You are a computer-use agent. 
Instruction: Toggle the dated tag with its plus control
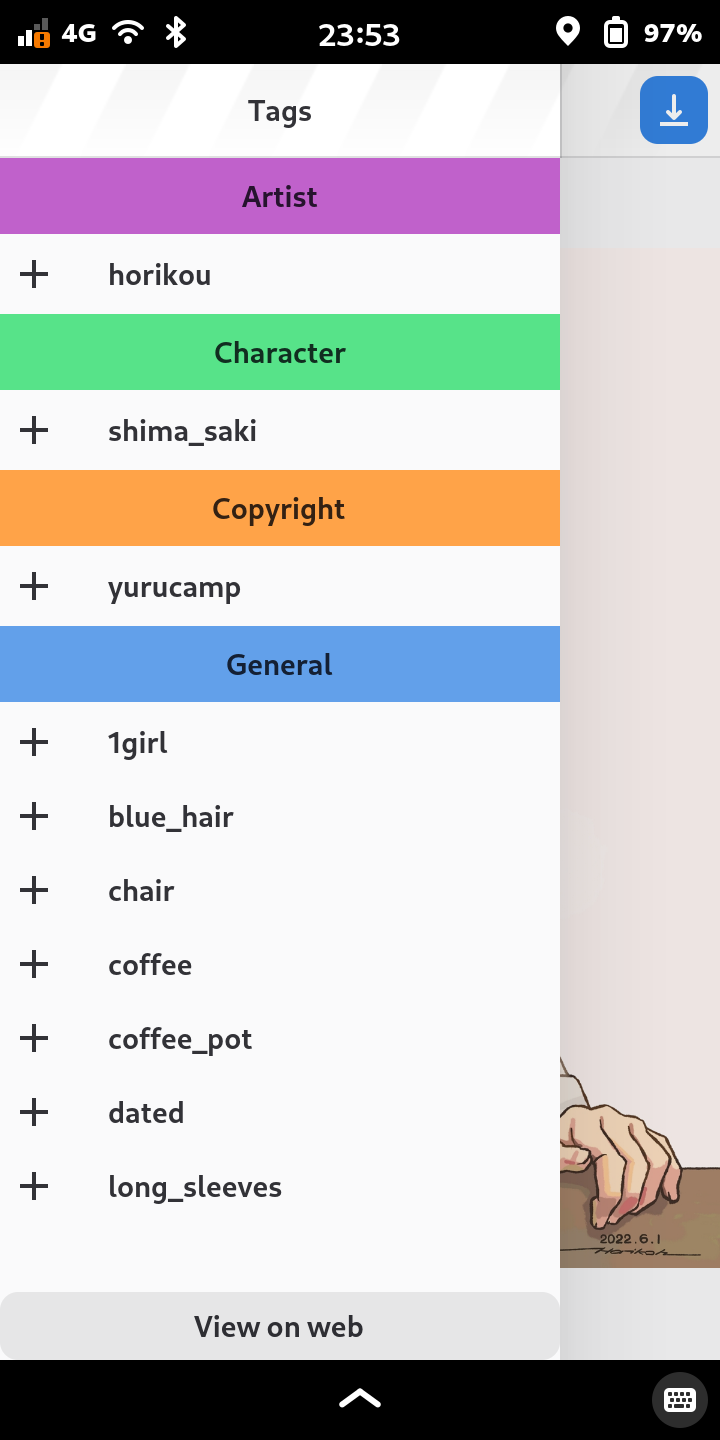pyautogui.click(x=34, y=1112)
